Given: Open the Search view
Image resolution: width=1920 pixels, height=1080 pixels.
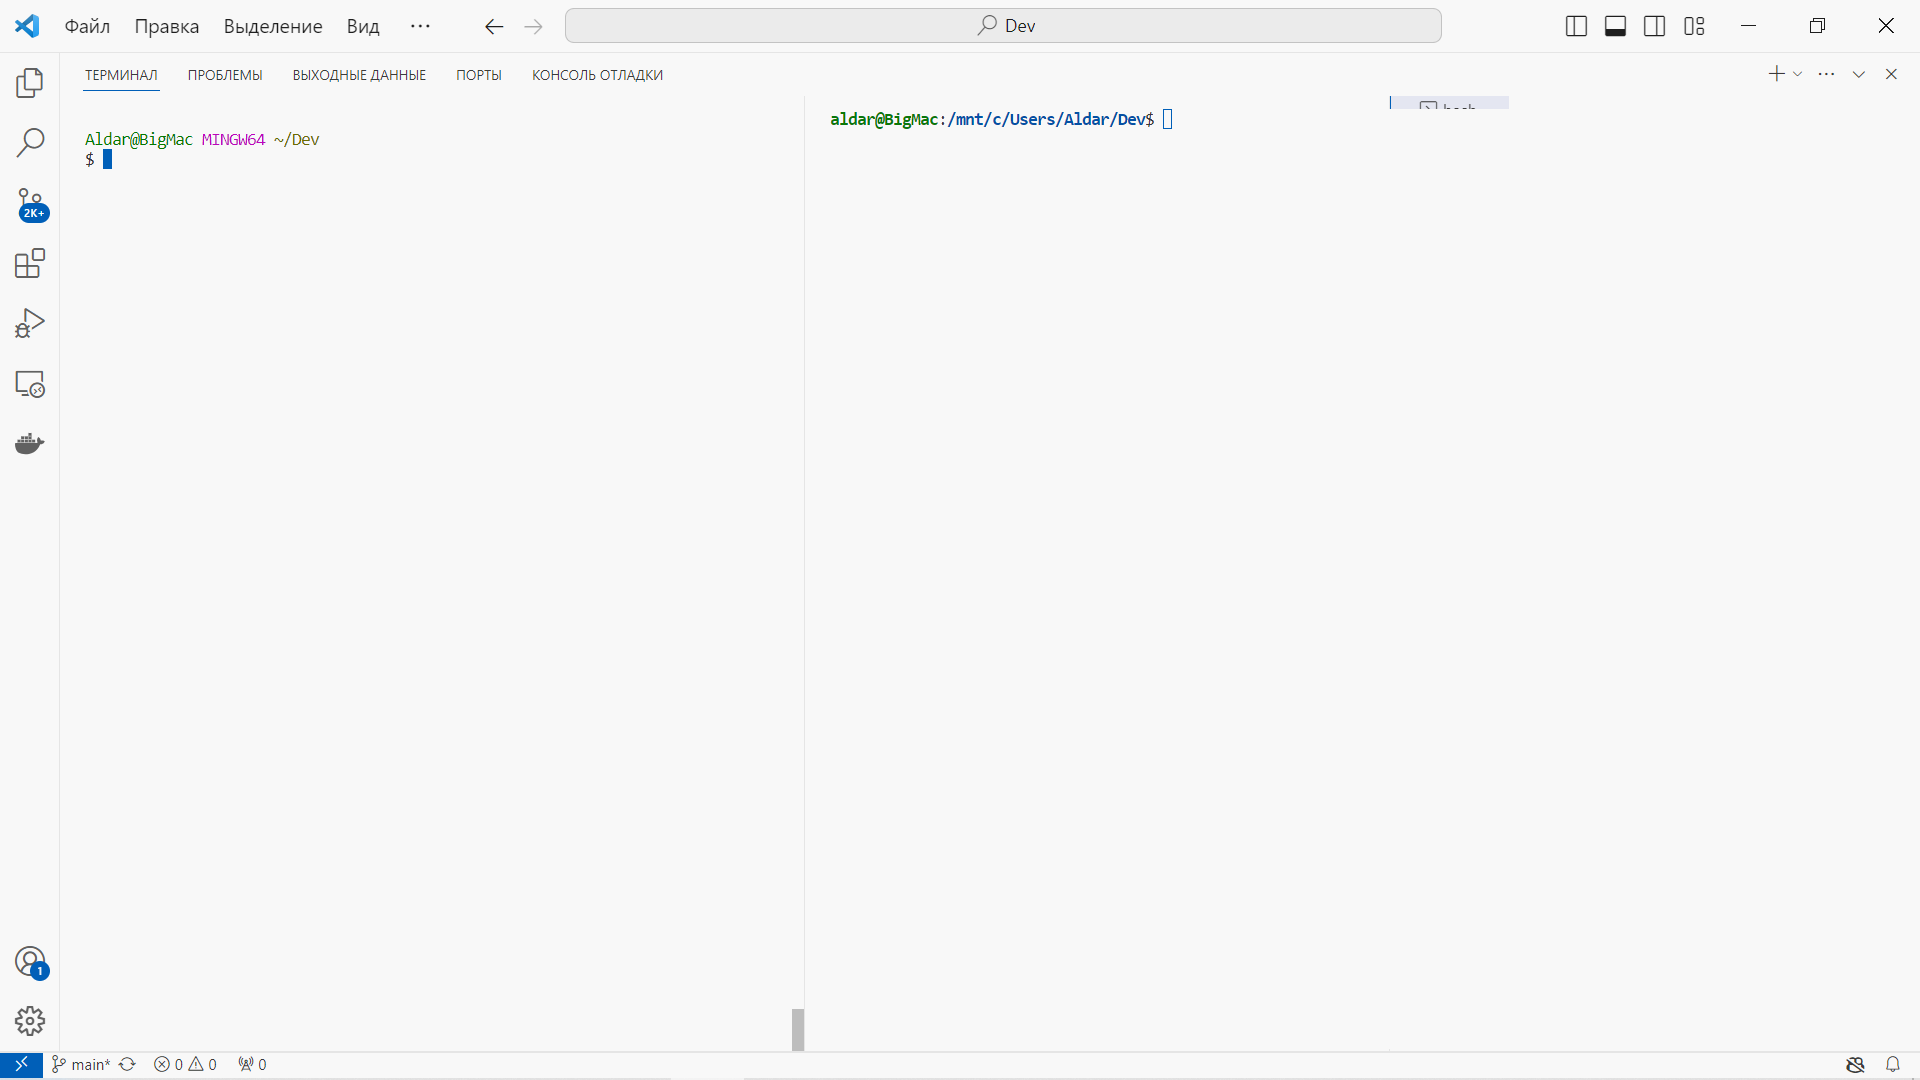Looking at the screenshot, I should pyautogui.click(x=30, y=143).
